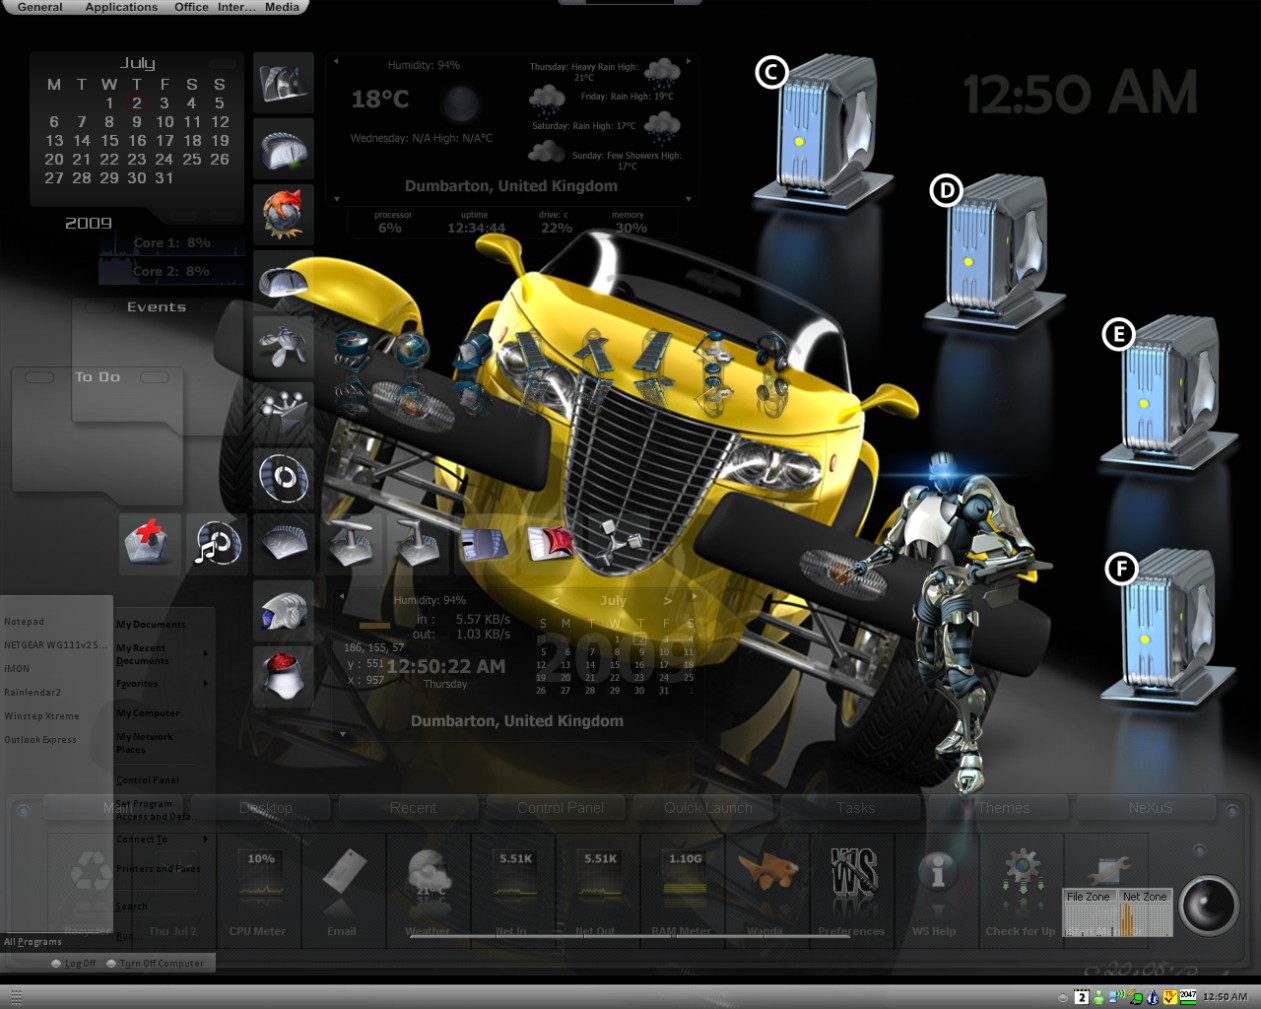Screen dimensions: 1261x1009
Task: Switch to the Themes dock tab
Action: point(1003,808)
